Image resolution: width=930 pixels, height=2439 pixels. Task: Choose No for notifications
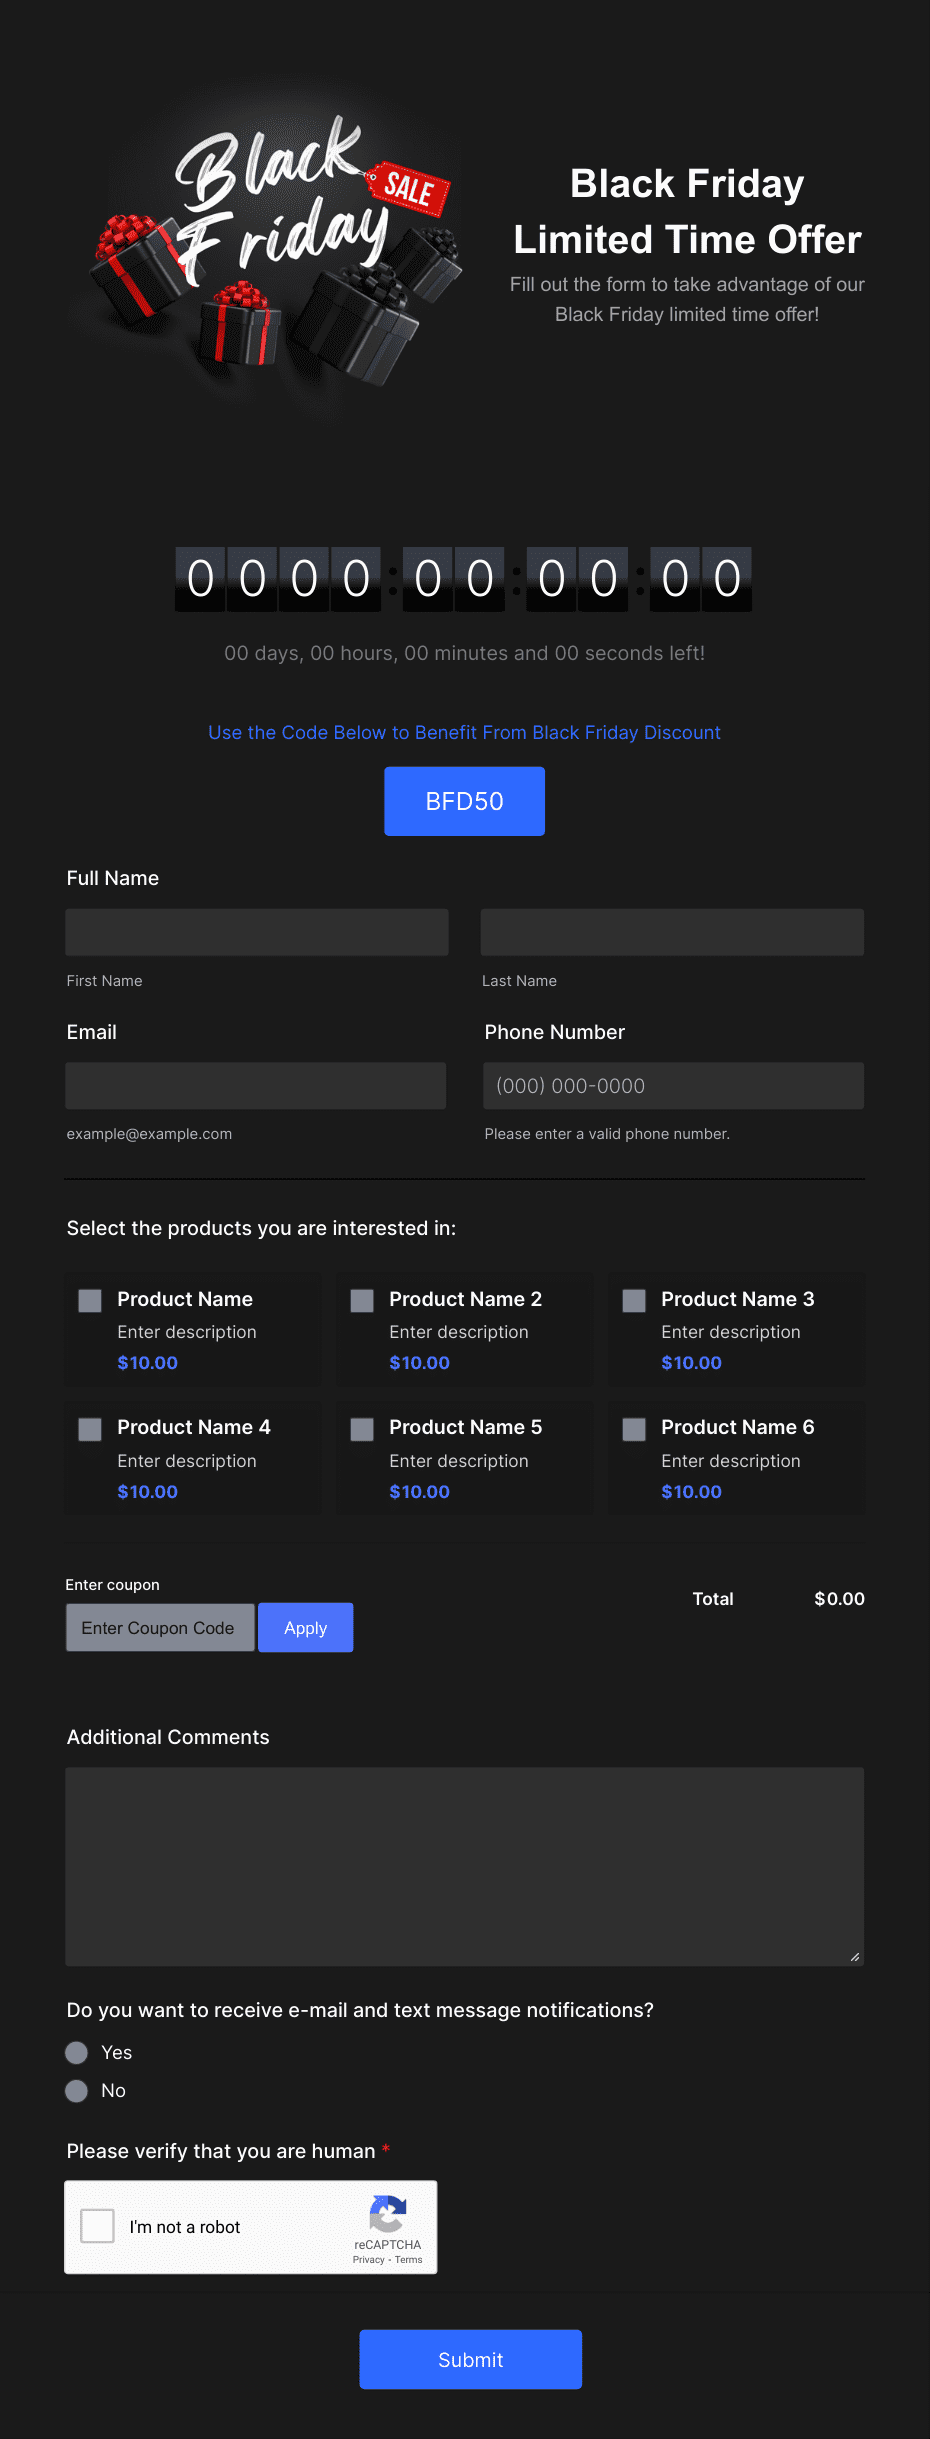(x=76, y=2091)
